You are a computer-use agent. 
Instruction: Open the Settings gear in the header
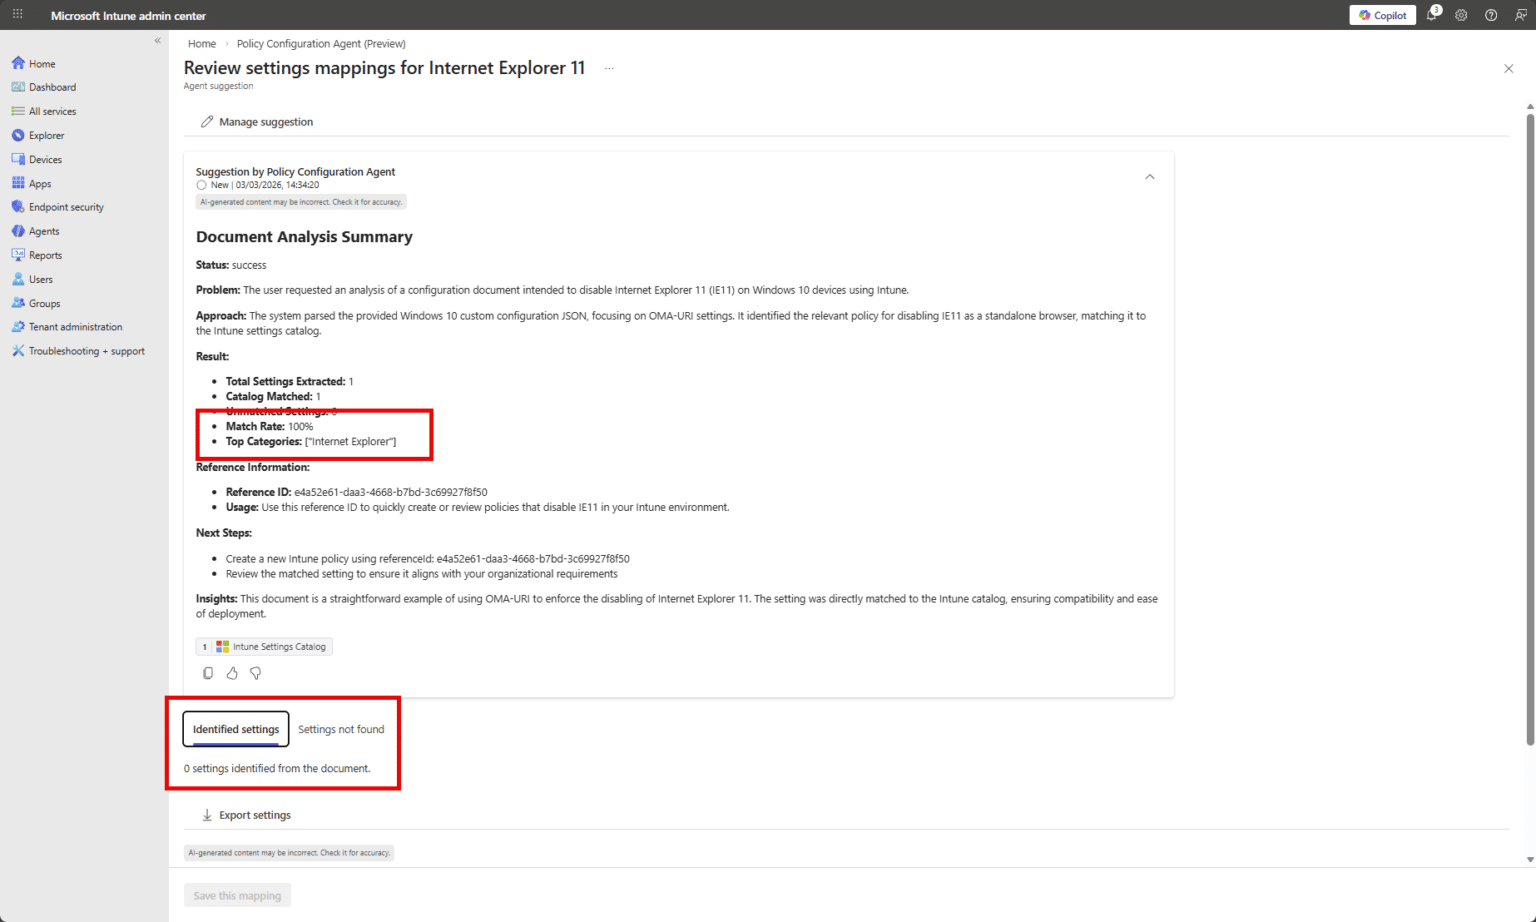tap(1461, 15)
